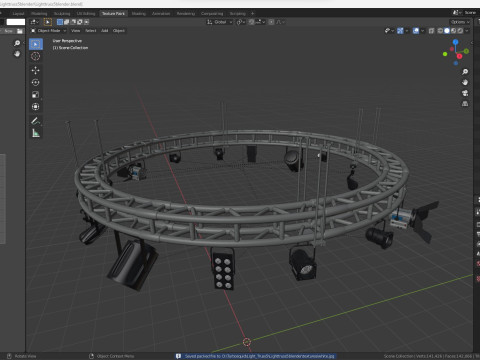Toggle snapping magnet icon
Viewport: 480px width, 360px height.
tap(252, 22)
